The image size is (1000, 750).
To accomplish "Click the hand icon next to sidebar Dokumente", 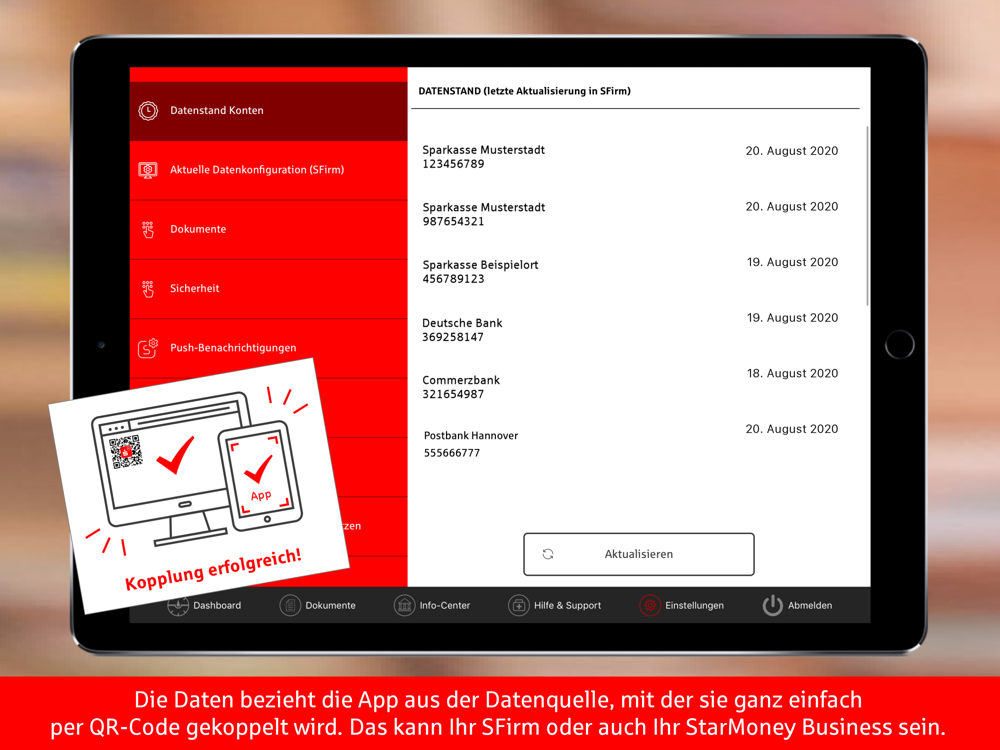I will point(148,230).
